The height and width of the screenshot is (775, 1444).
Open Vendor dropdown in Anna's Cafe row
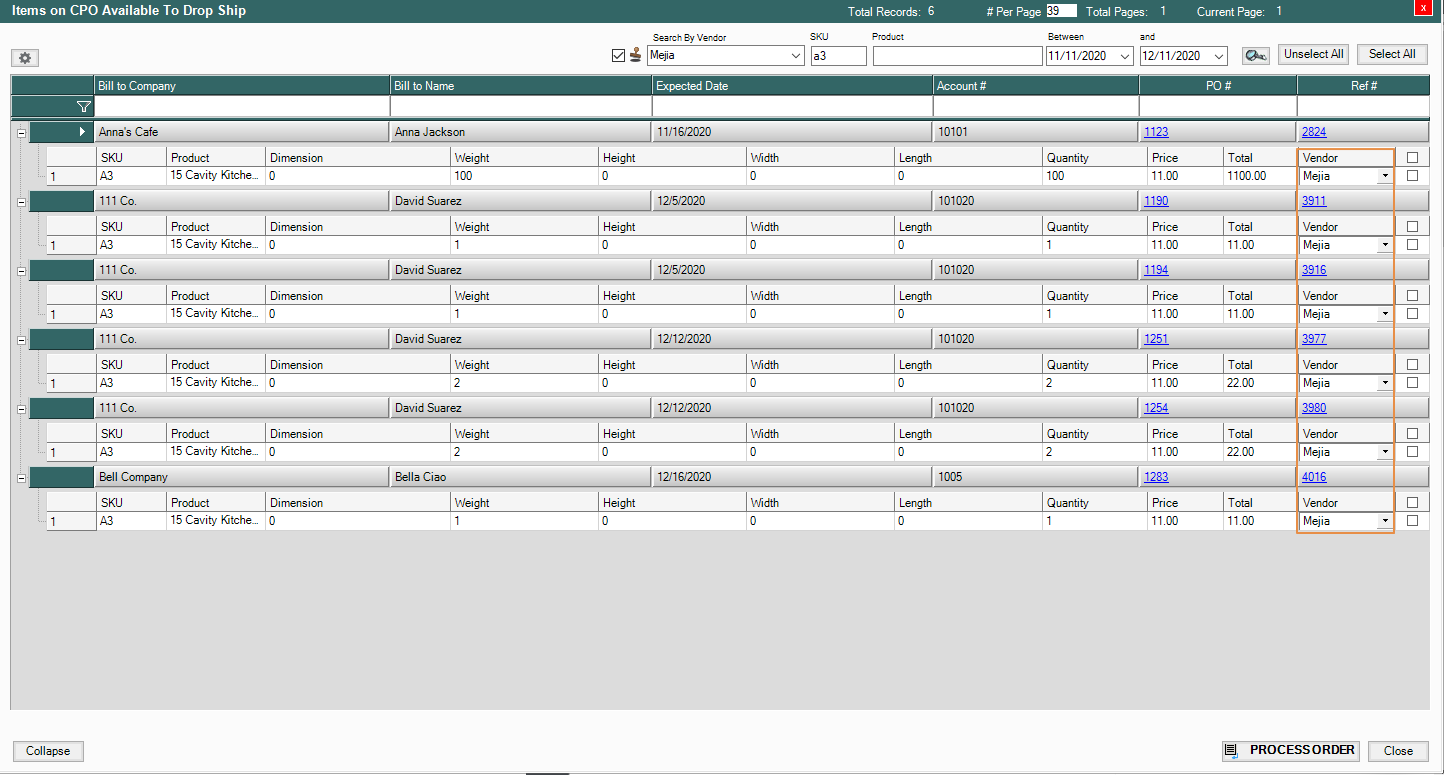tap(1384, 176)
